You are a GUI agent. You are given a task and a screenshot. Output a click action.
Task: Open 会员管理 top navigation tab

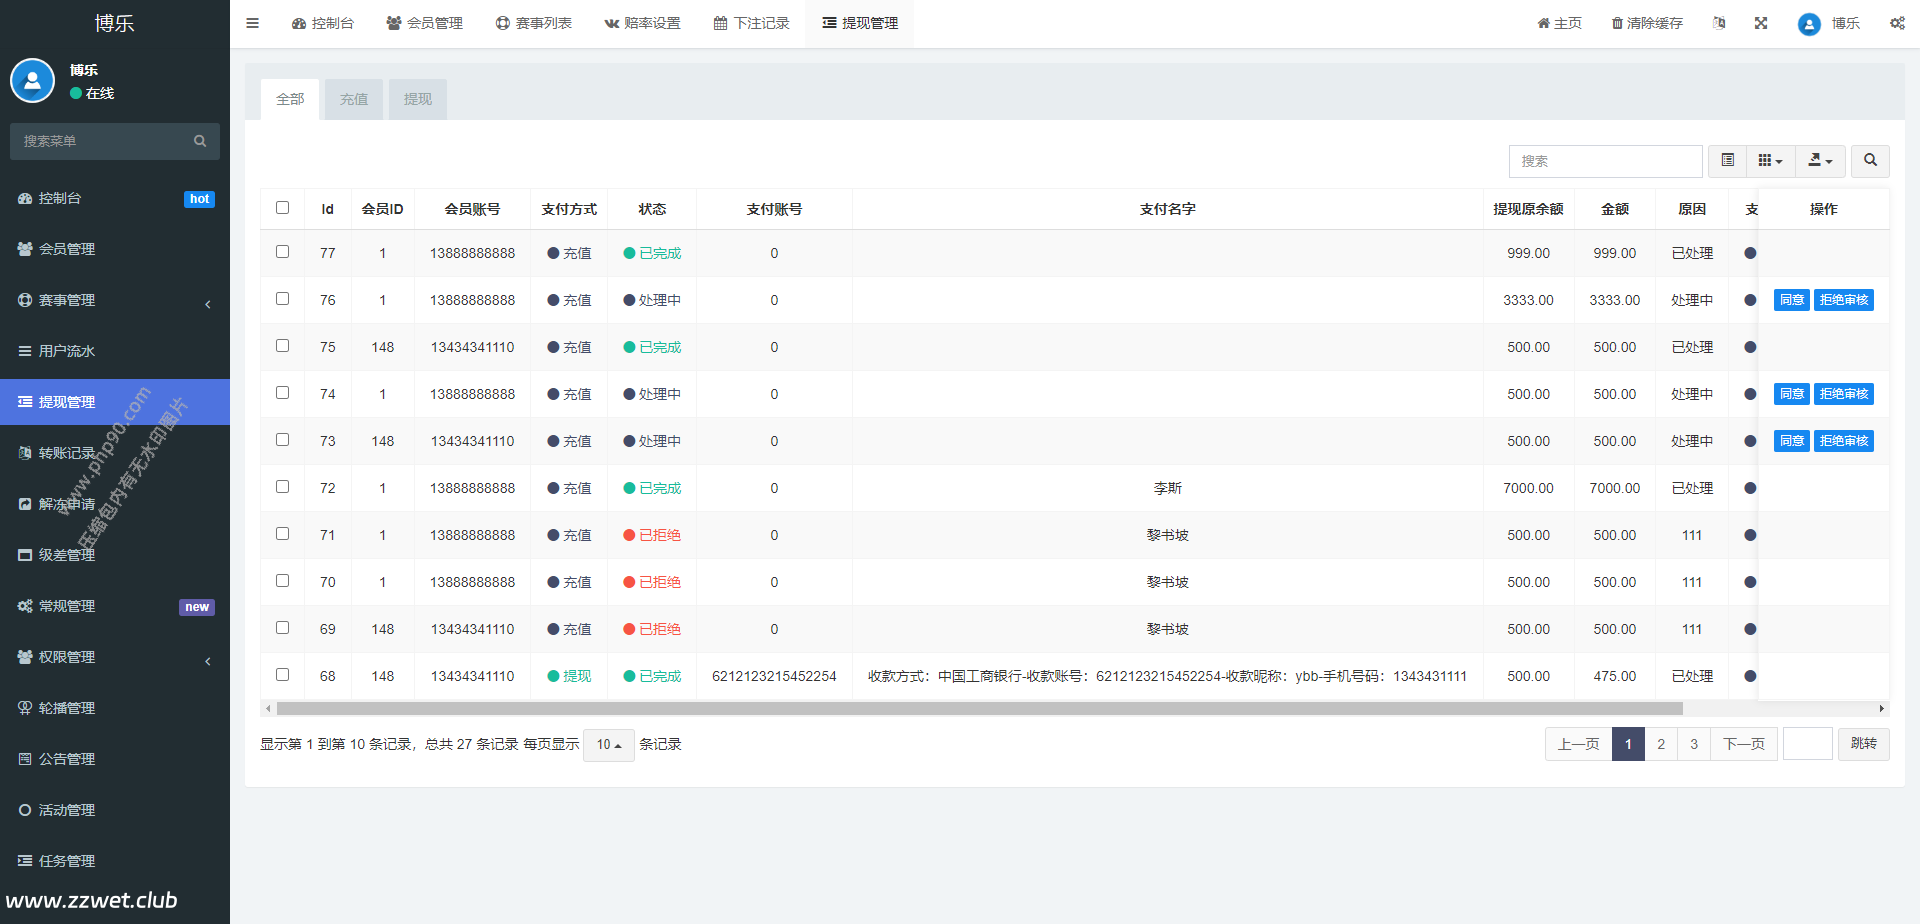click(425, 23)
